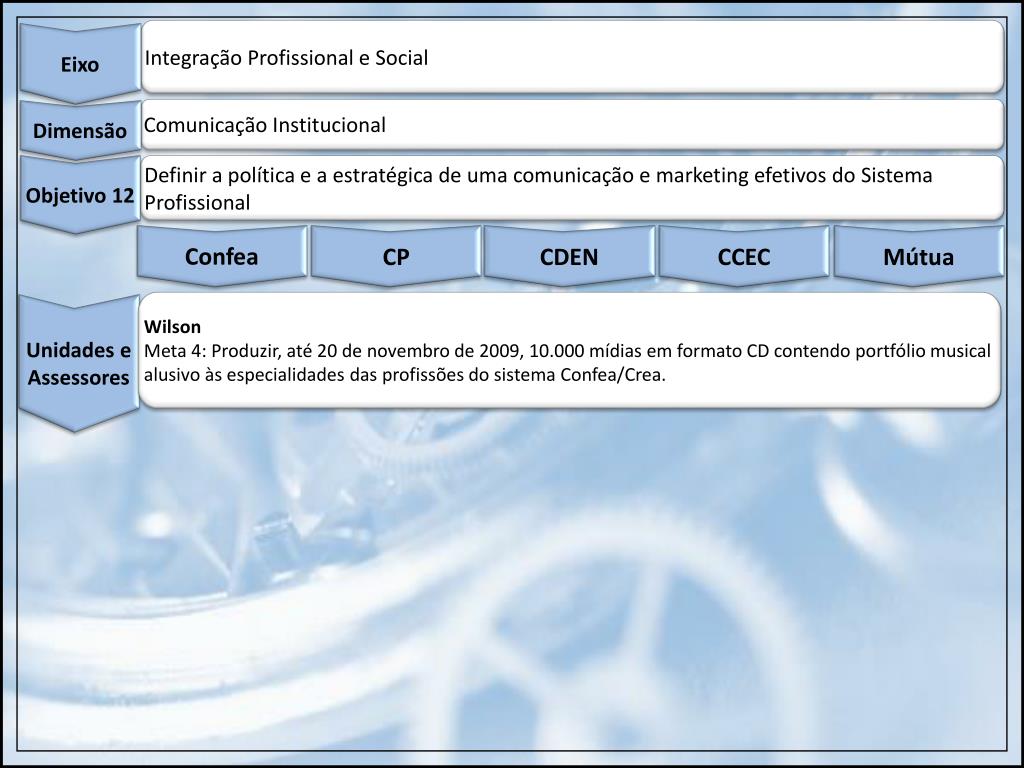The image size is (1024, 768).
Task: Select the CDEN block
Action: pos(569,256)
